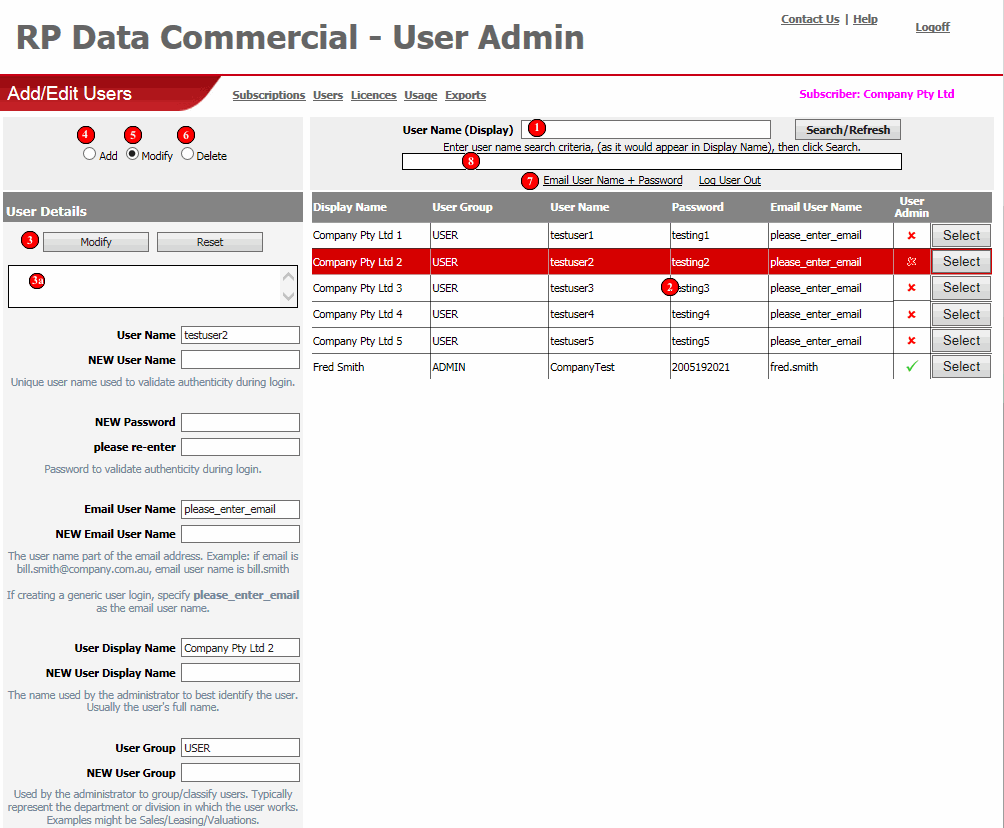Click the status message box below the search hint
The height and width of the screenshot is (828, 1004).
coord(652,161)
